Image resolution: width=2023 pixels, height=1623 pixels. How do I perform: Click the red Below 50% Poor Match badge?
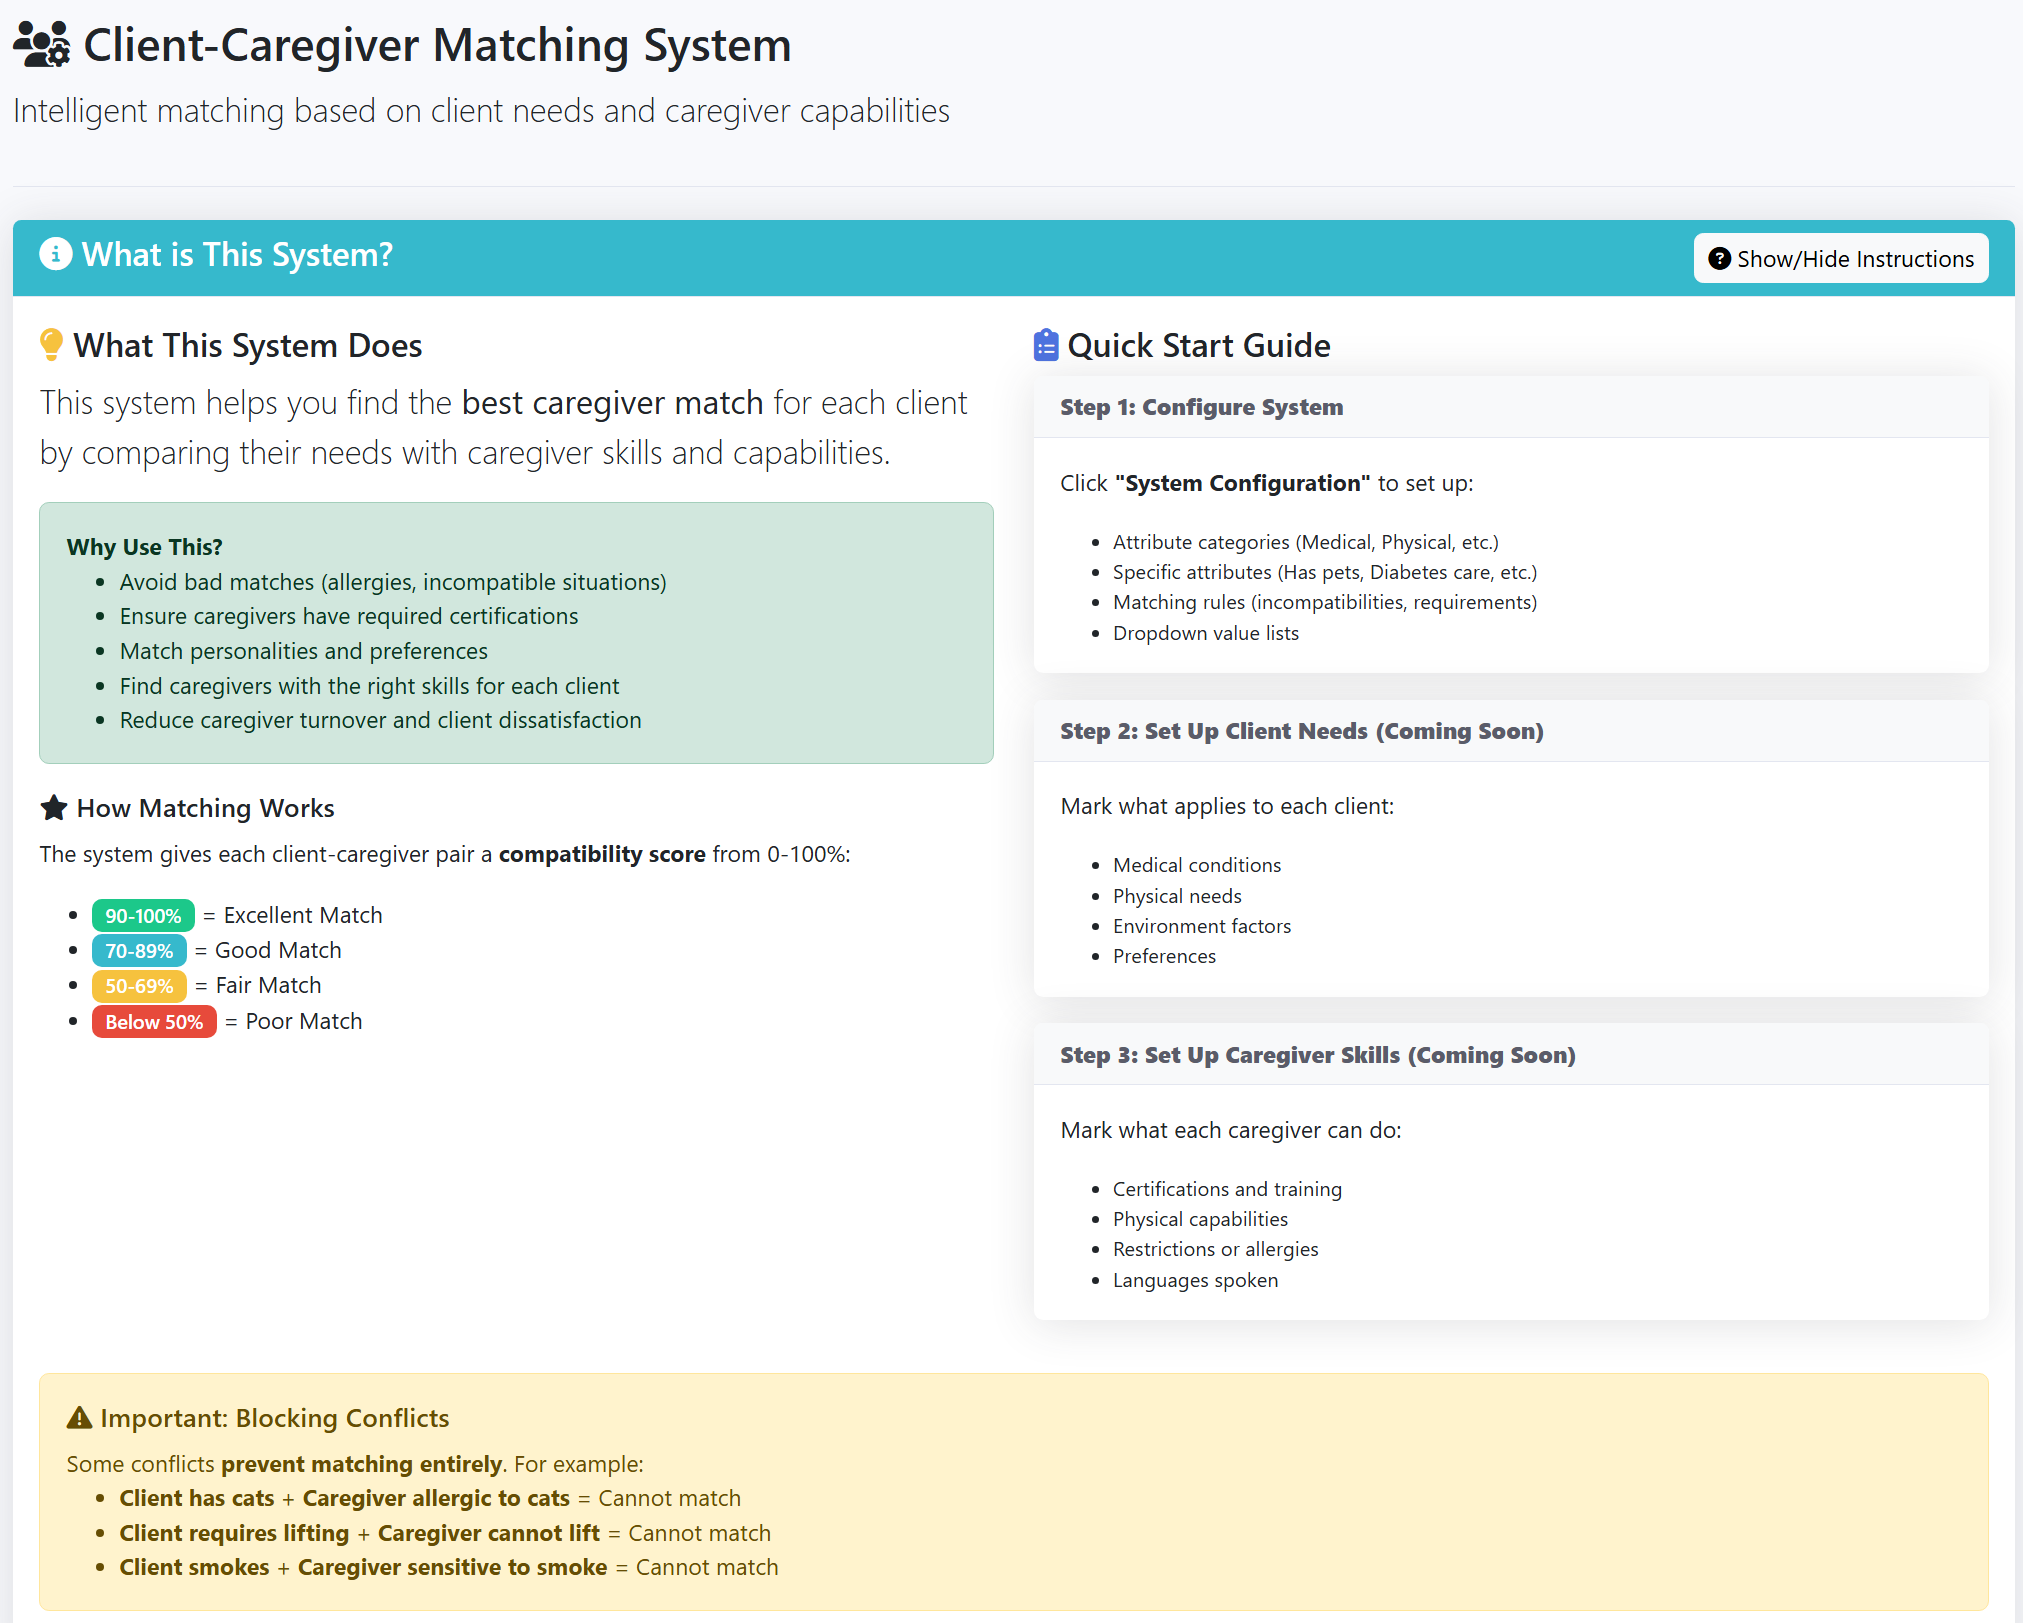154,1021
